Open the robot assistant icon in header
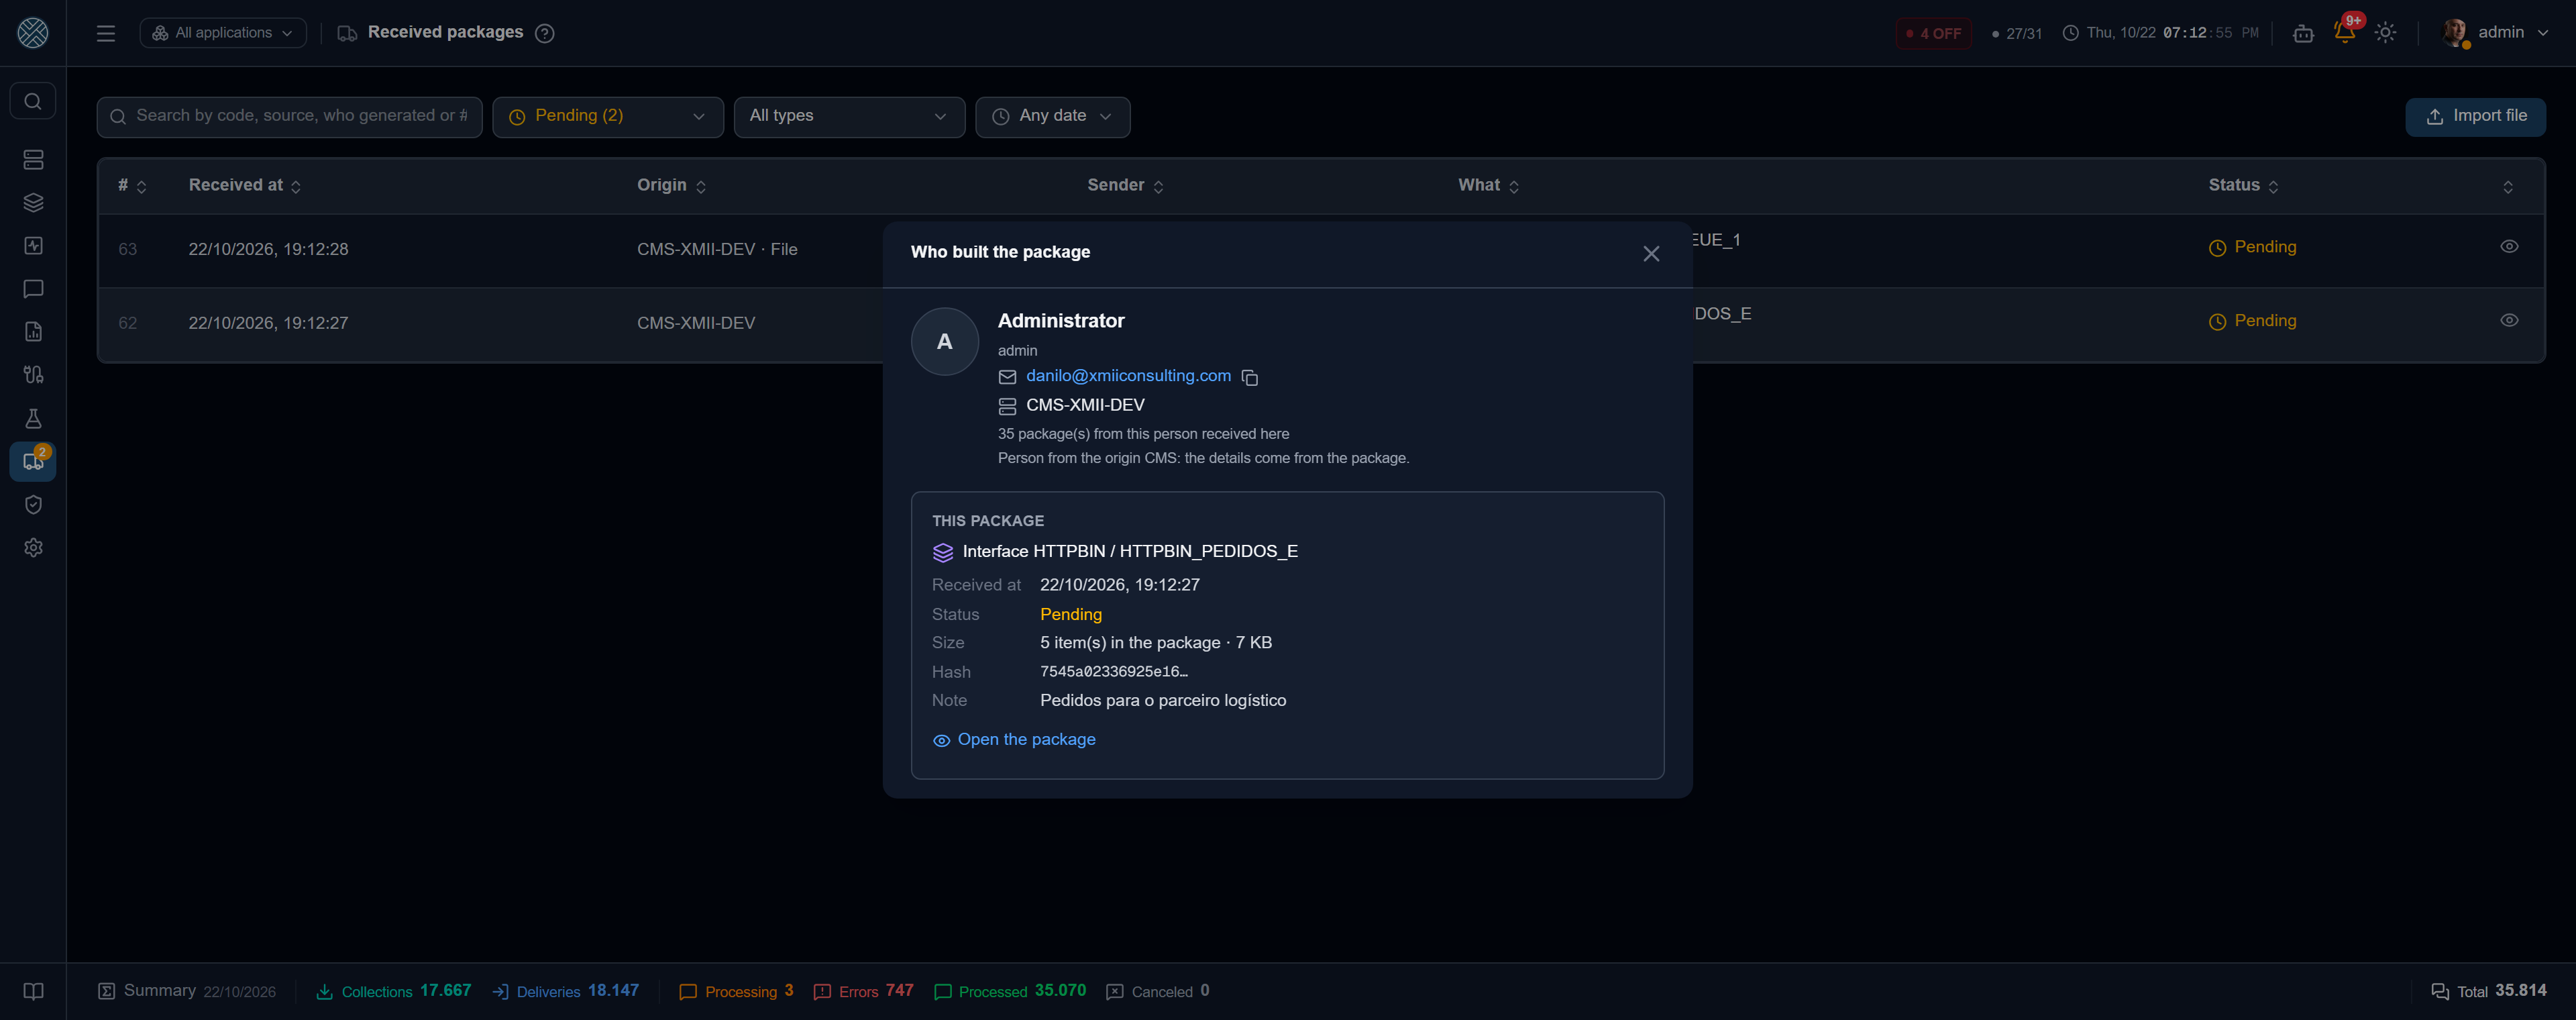This screenshot has width=2576, height=1020. [2303, 33]
